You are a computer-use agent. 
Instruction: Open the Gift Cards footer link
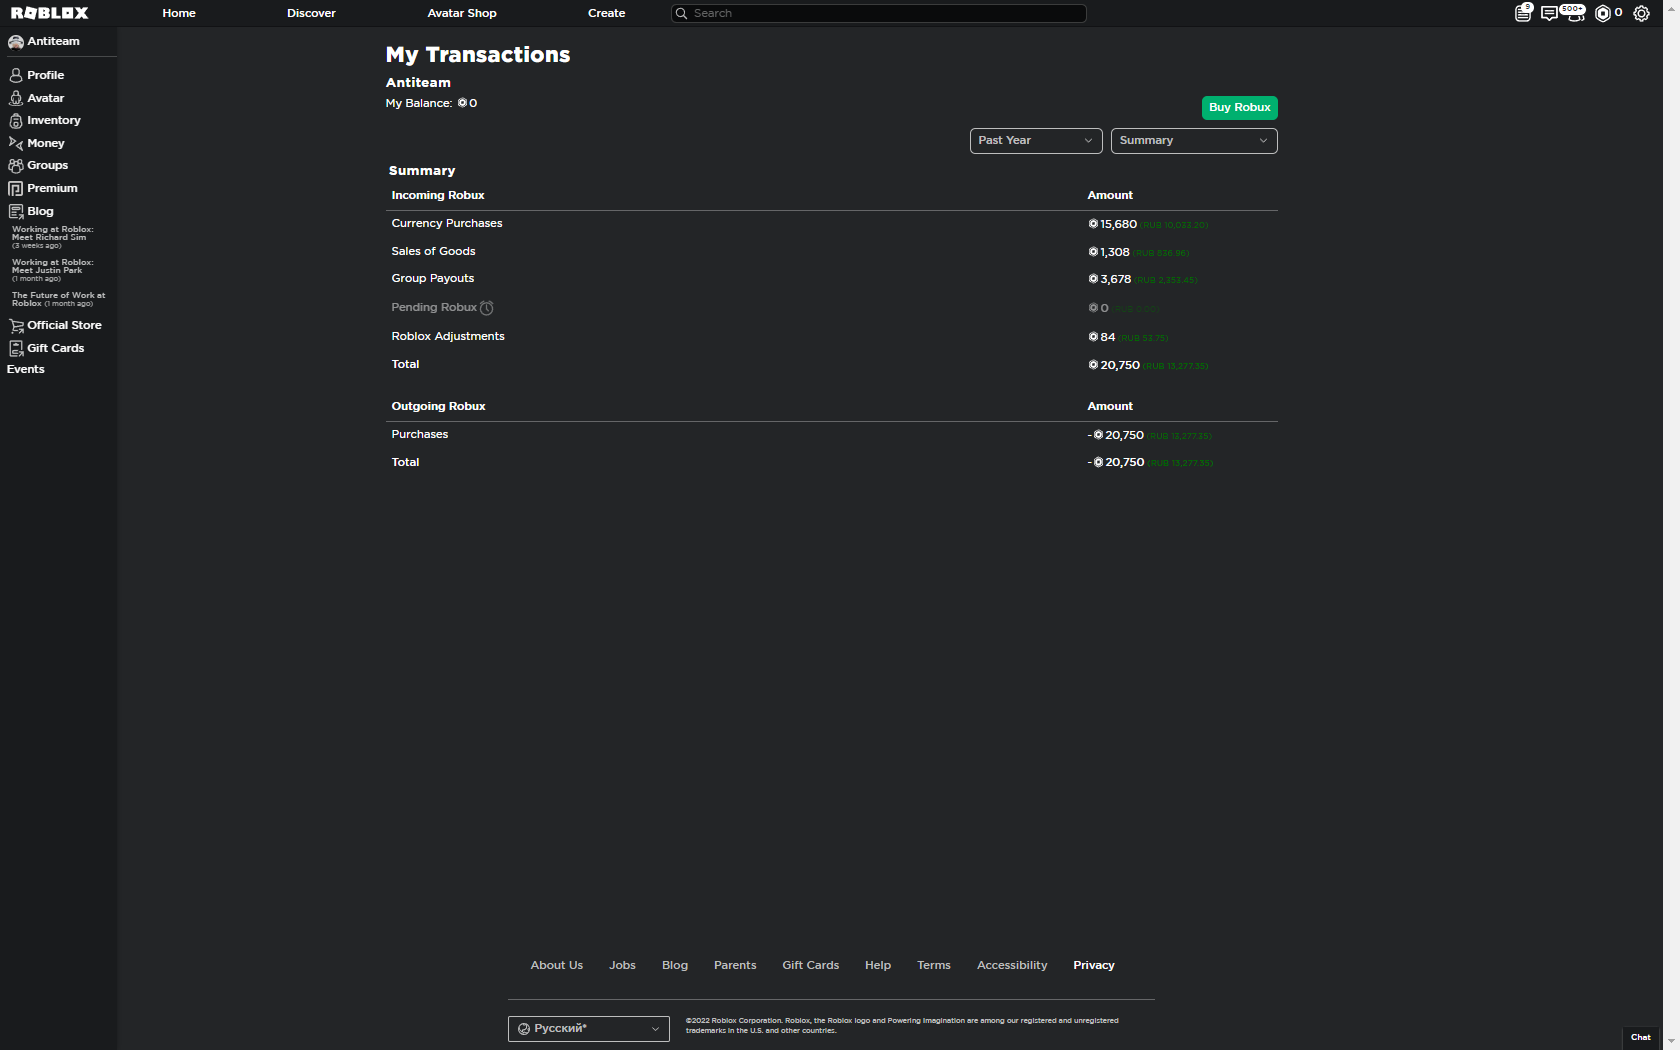811,965
